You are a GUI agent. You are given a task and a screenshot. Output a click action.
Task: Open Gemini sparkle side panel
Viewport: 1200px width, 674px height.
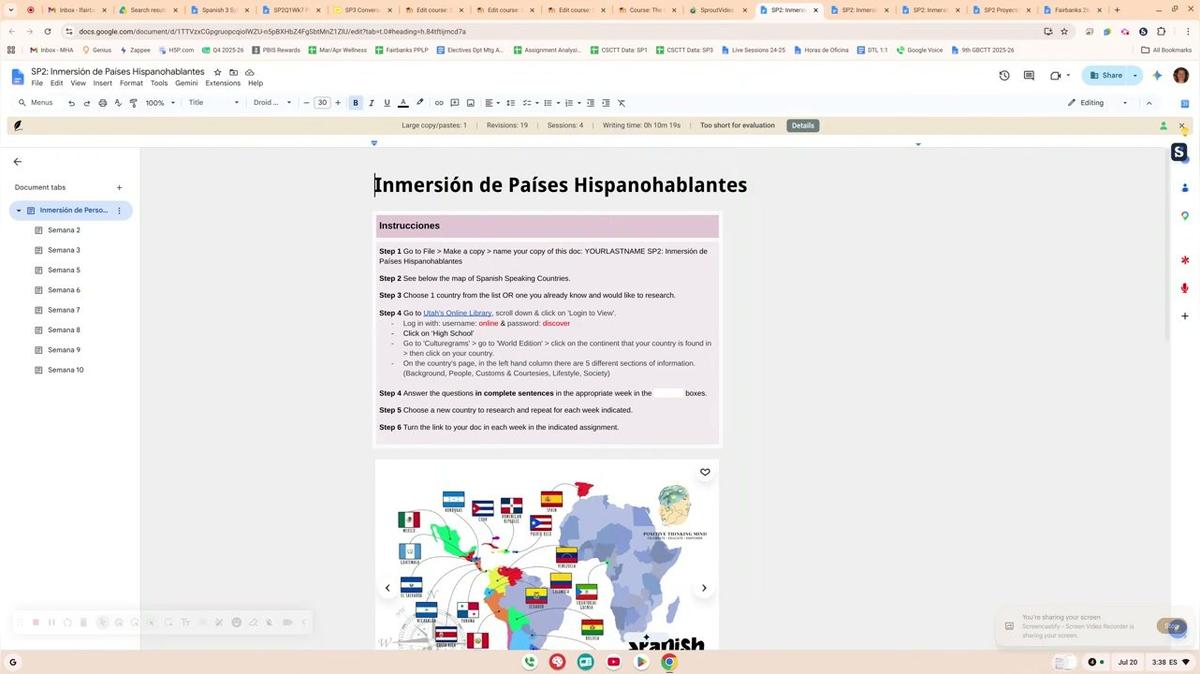coord(1157,76)
